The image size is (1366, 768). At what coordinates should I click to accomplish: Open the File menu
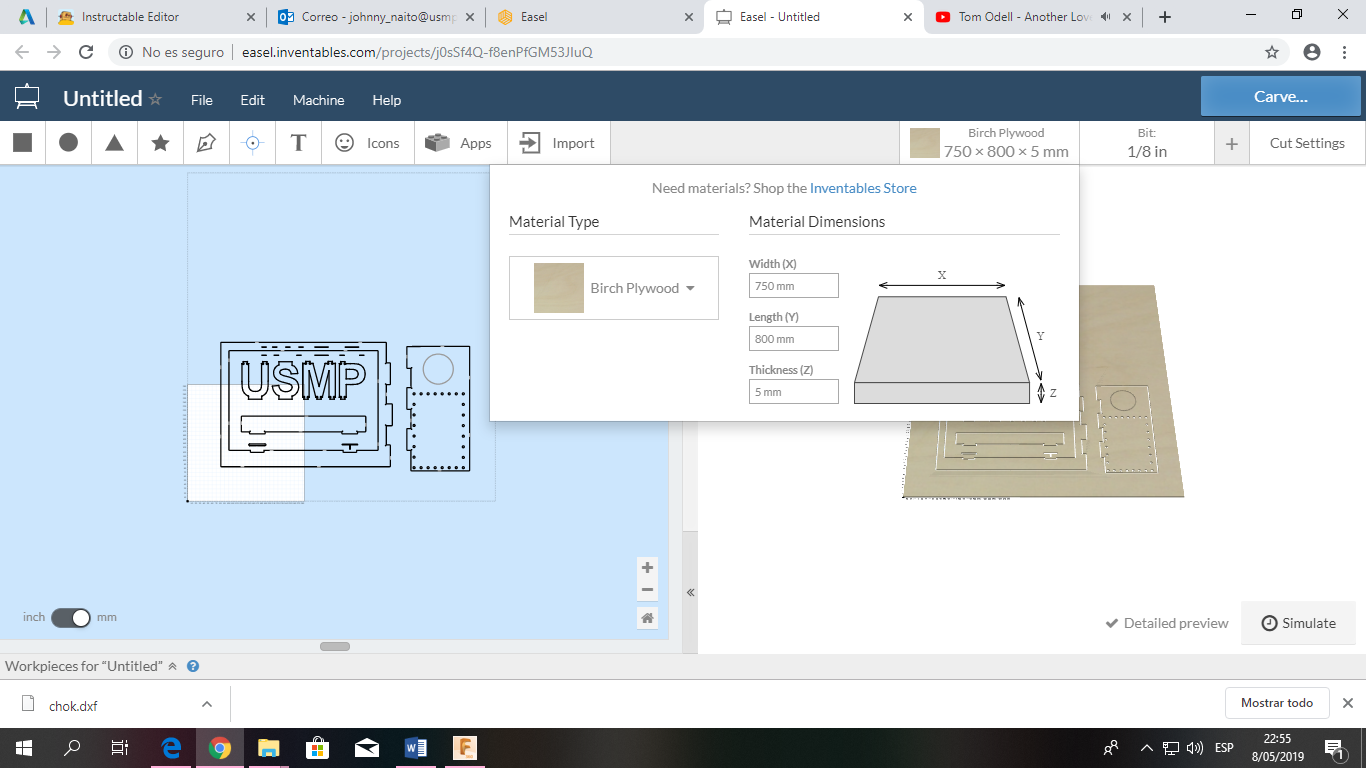click(202, 100)
